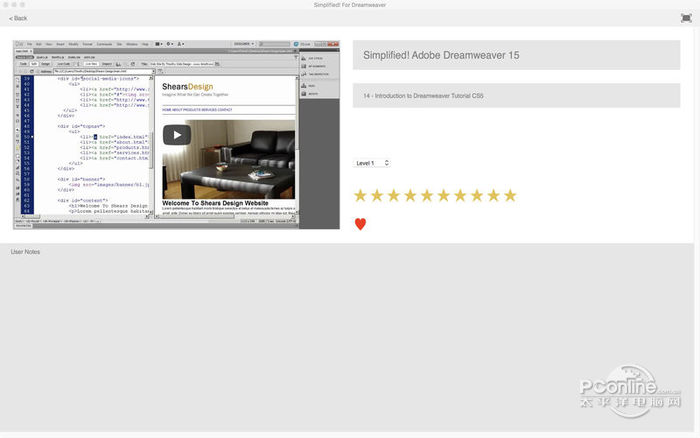
Task: Open the Shears Design video thumbnail
Action: [176, 134]
